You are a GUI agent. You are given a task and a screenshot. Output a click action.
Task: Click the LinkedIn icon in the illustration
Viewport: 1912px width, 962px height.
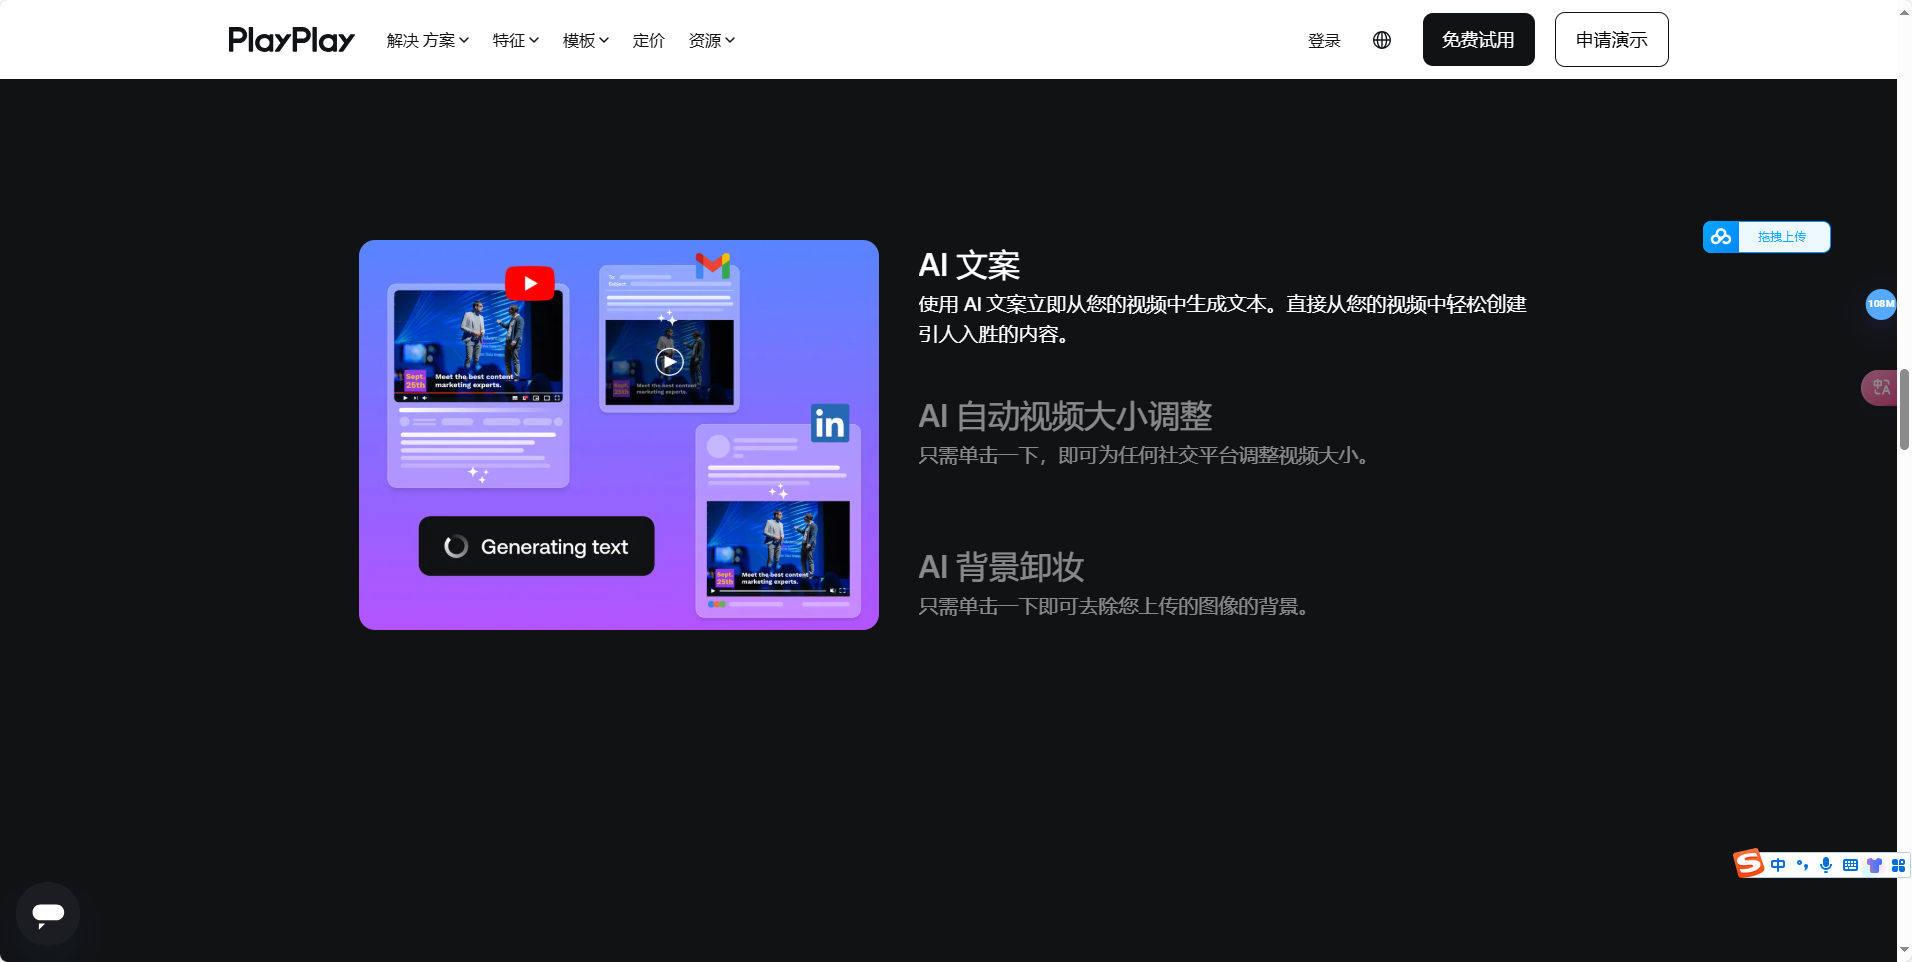(x=830, y=424)
